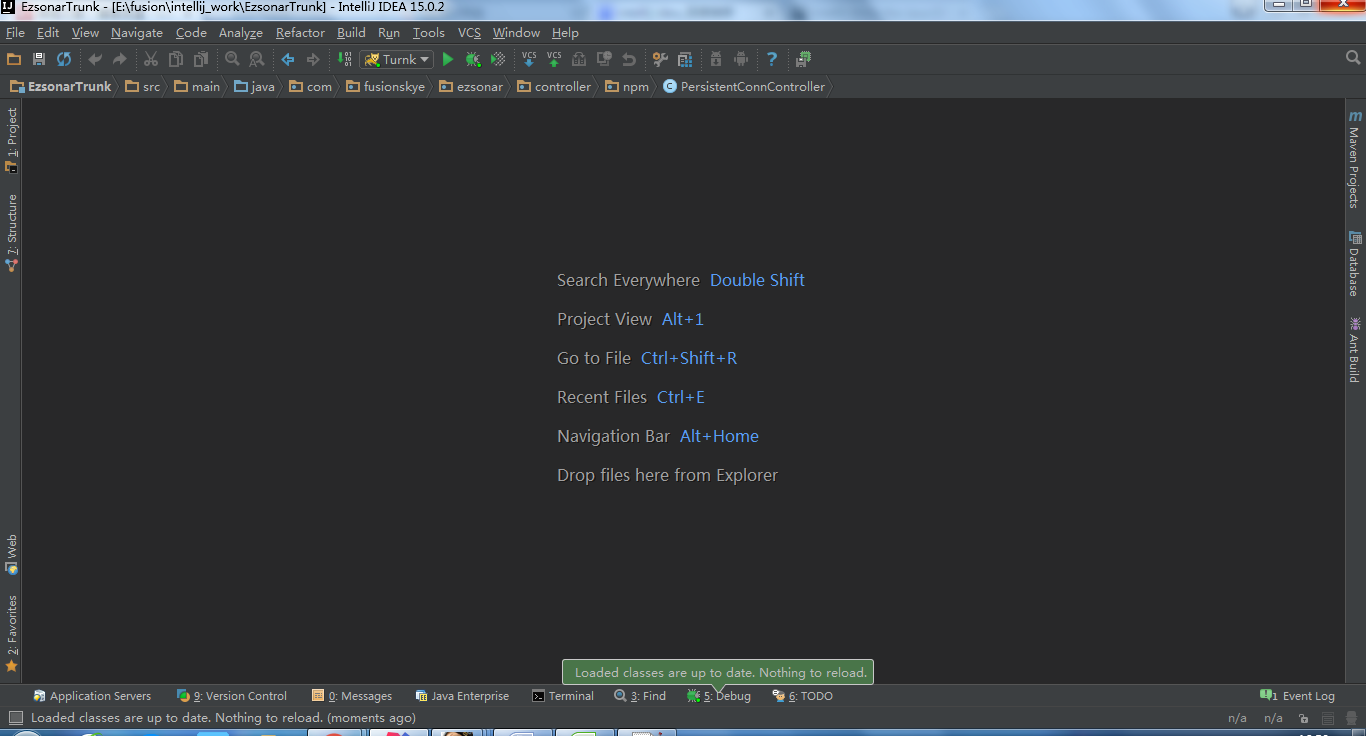This screenshot has height=736, width=1366.
Task: Run Turnk with the green play button
Action: pyautogui.click(x=448, y=59)
